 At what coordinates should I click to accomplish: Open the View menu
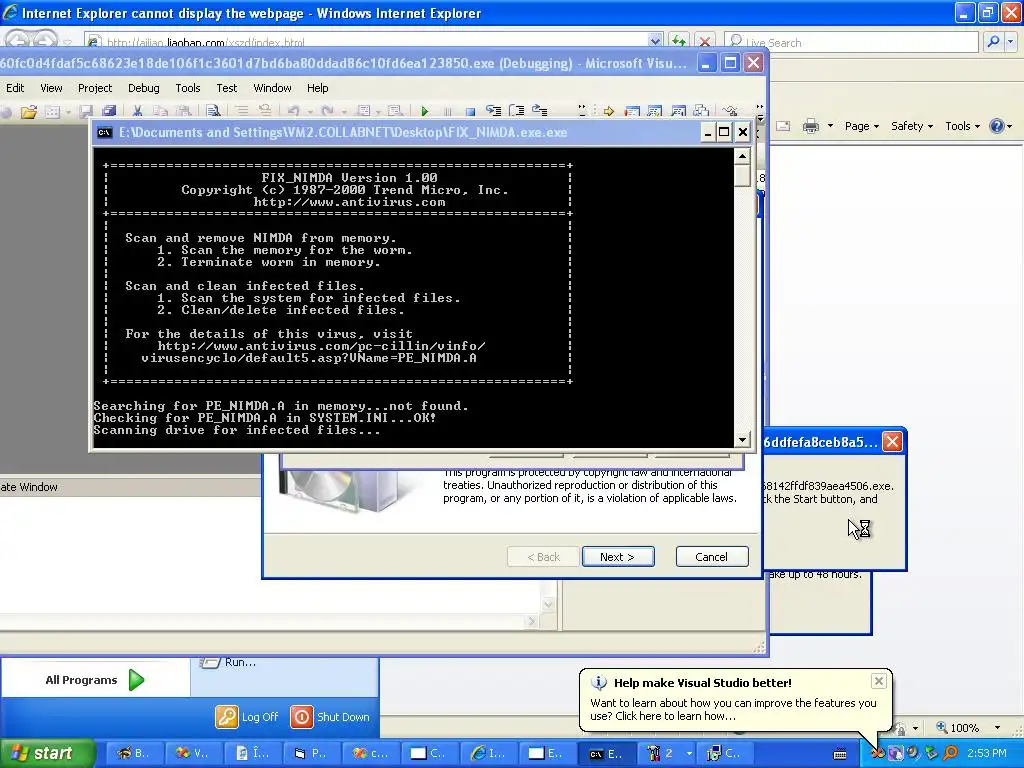tap(51, 88)
